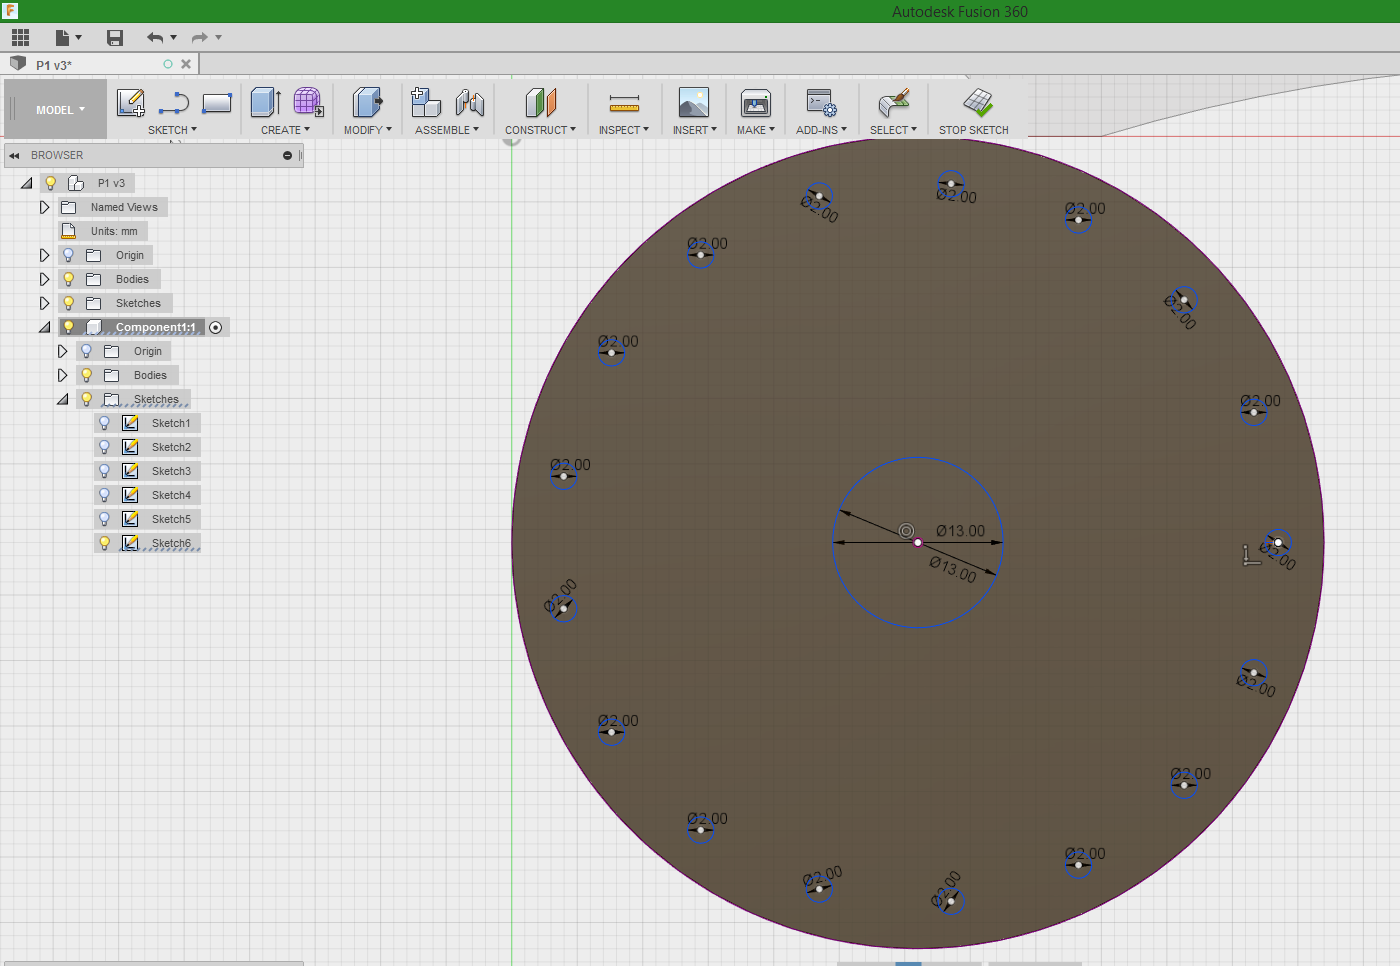Open the SKETCH menu

coord(172,130)
